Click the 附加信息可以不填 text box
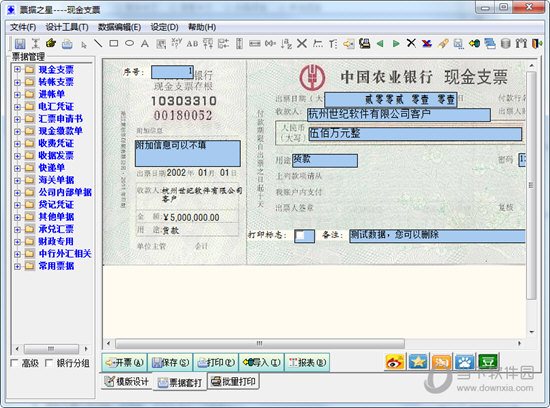 point(188,153)
